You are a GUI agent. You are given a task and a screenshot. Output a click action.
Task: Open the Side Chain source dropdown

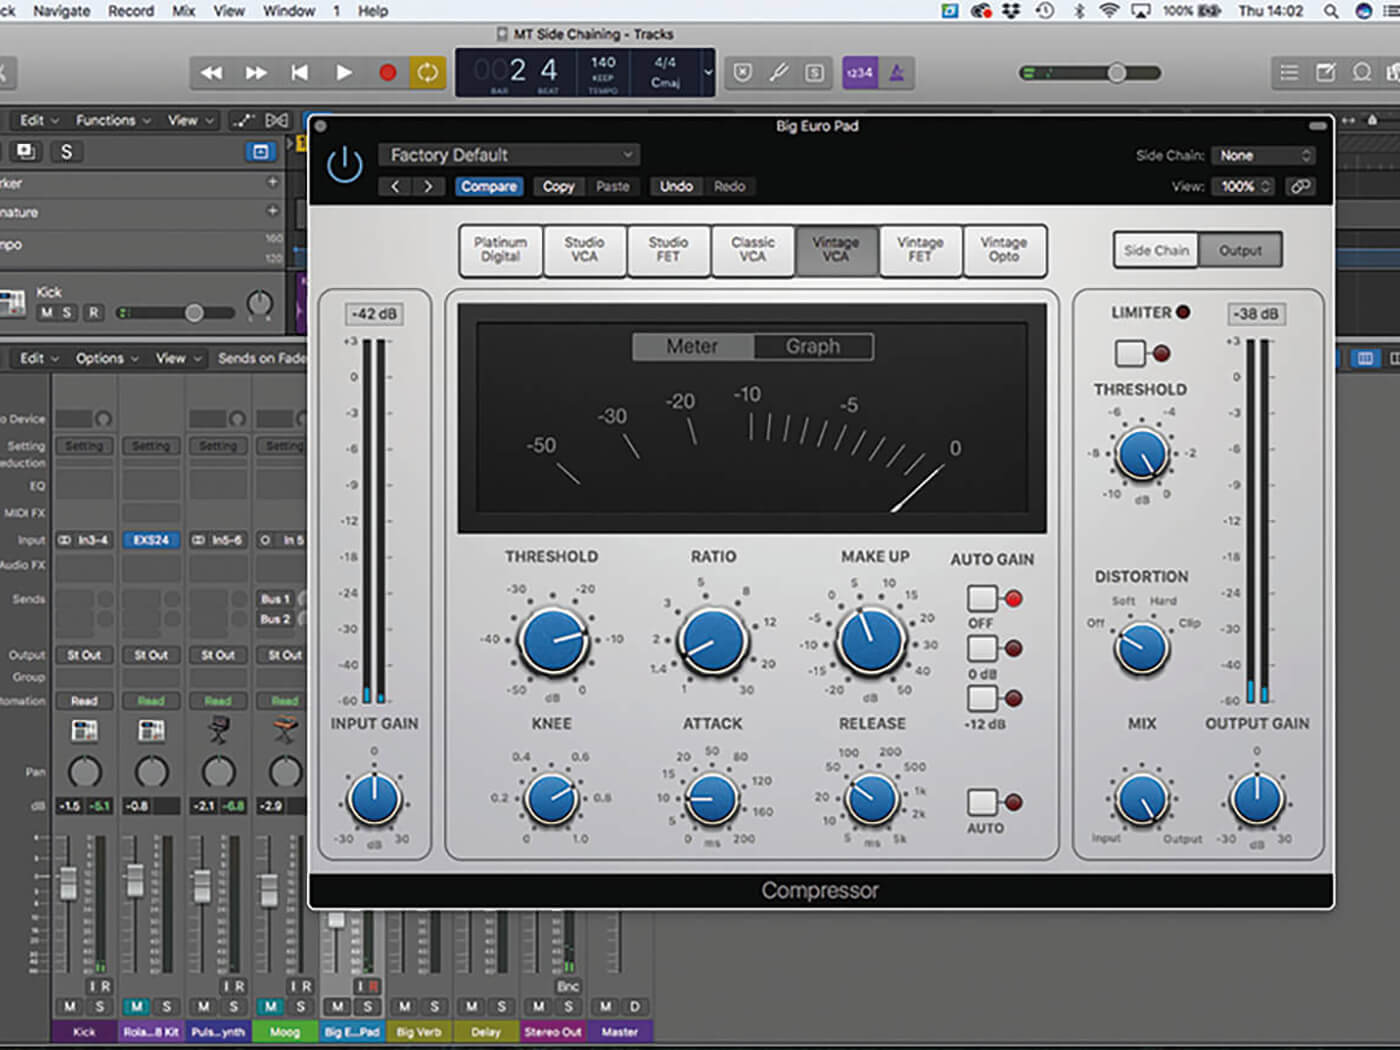(x=1263, y=155)
